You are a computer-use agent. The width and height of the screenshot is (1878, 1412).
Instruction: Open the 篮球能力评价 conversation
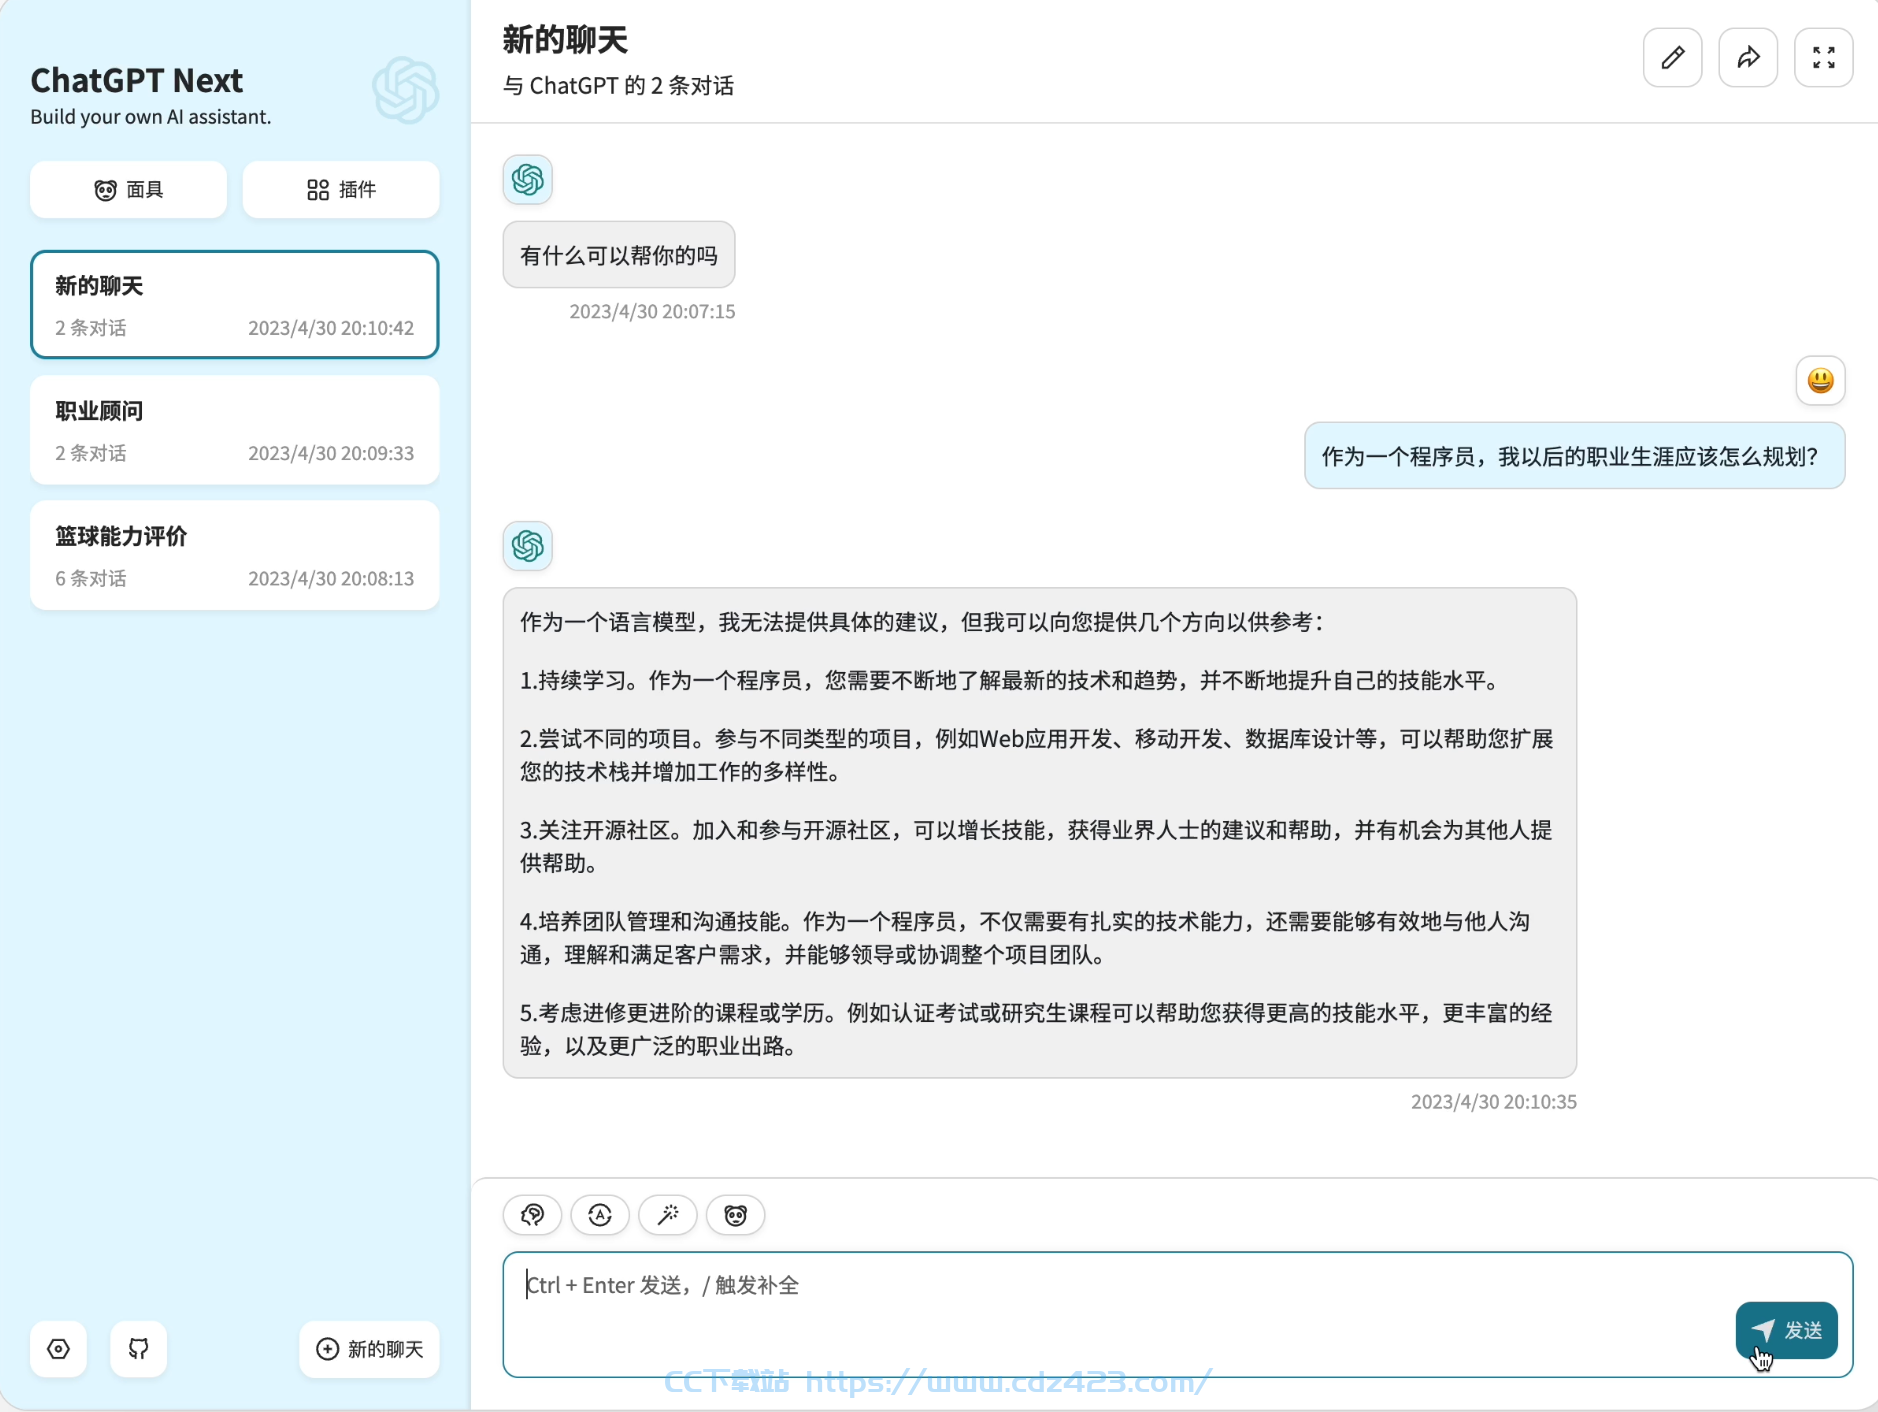click(235, 555)
